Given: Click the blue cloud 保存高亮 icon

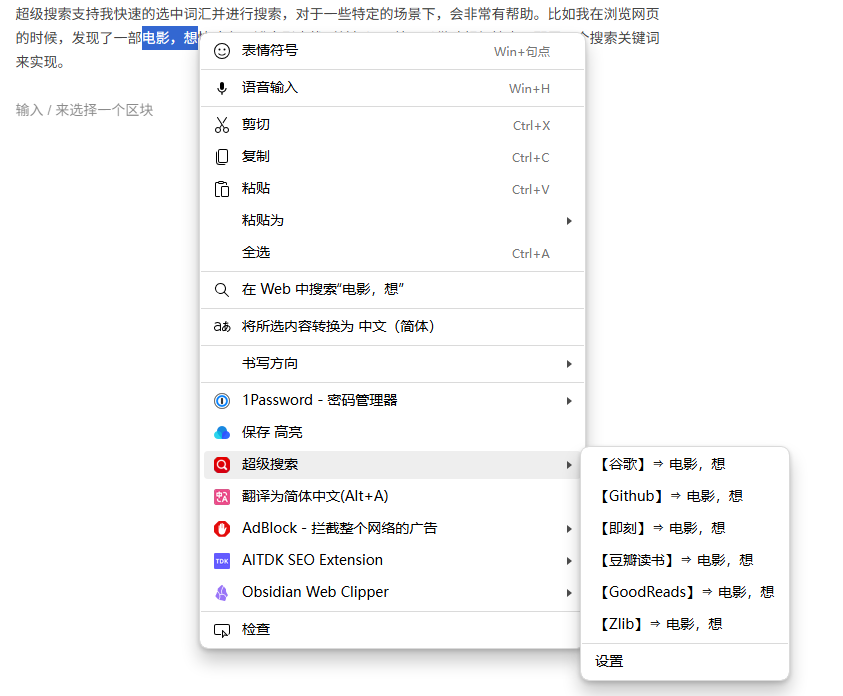Looking at the screenshot, I should [x=221, y=432].
